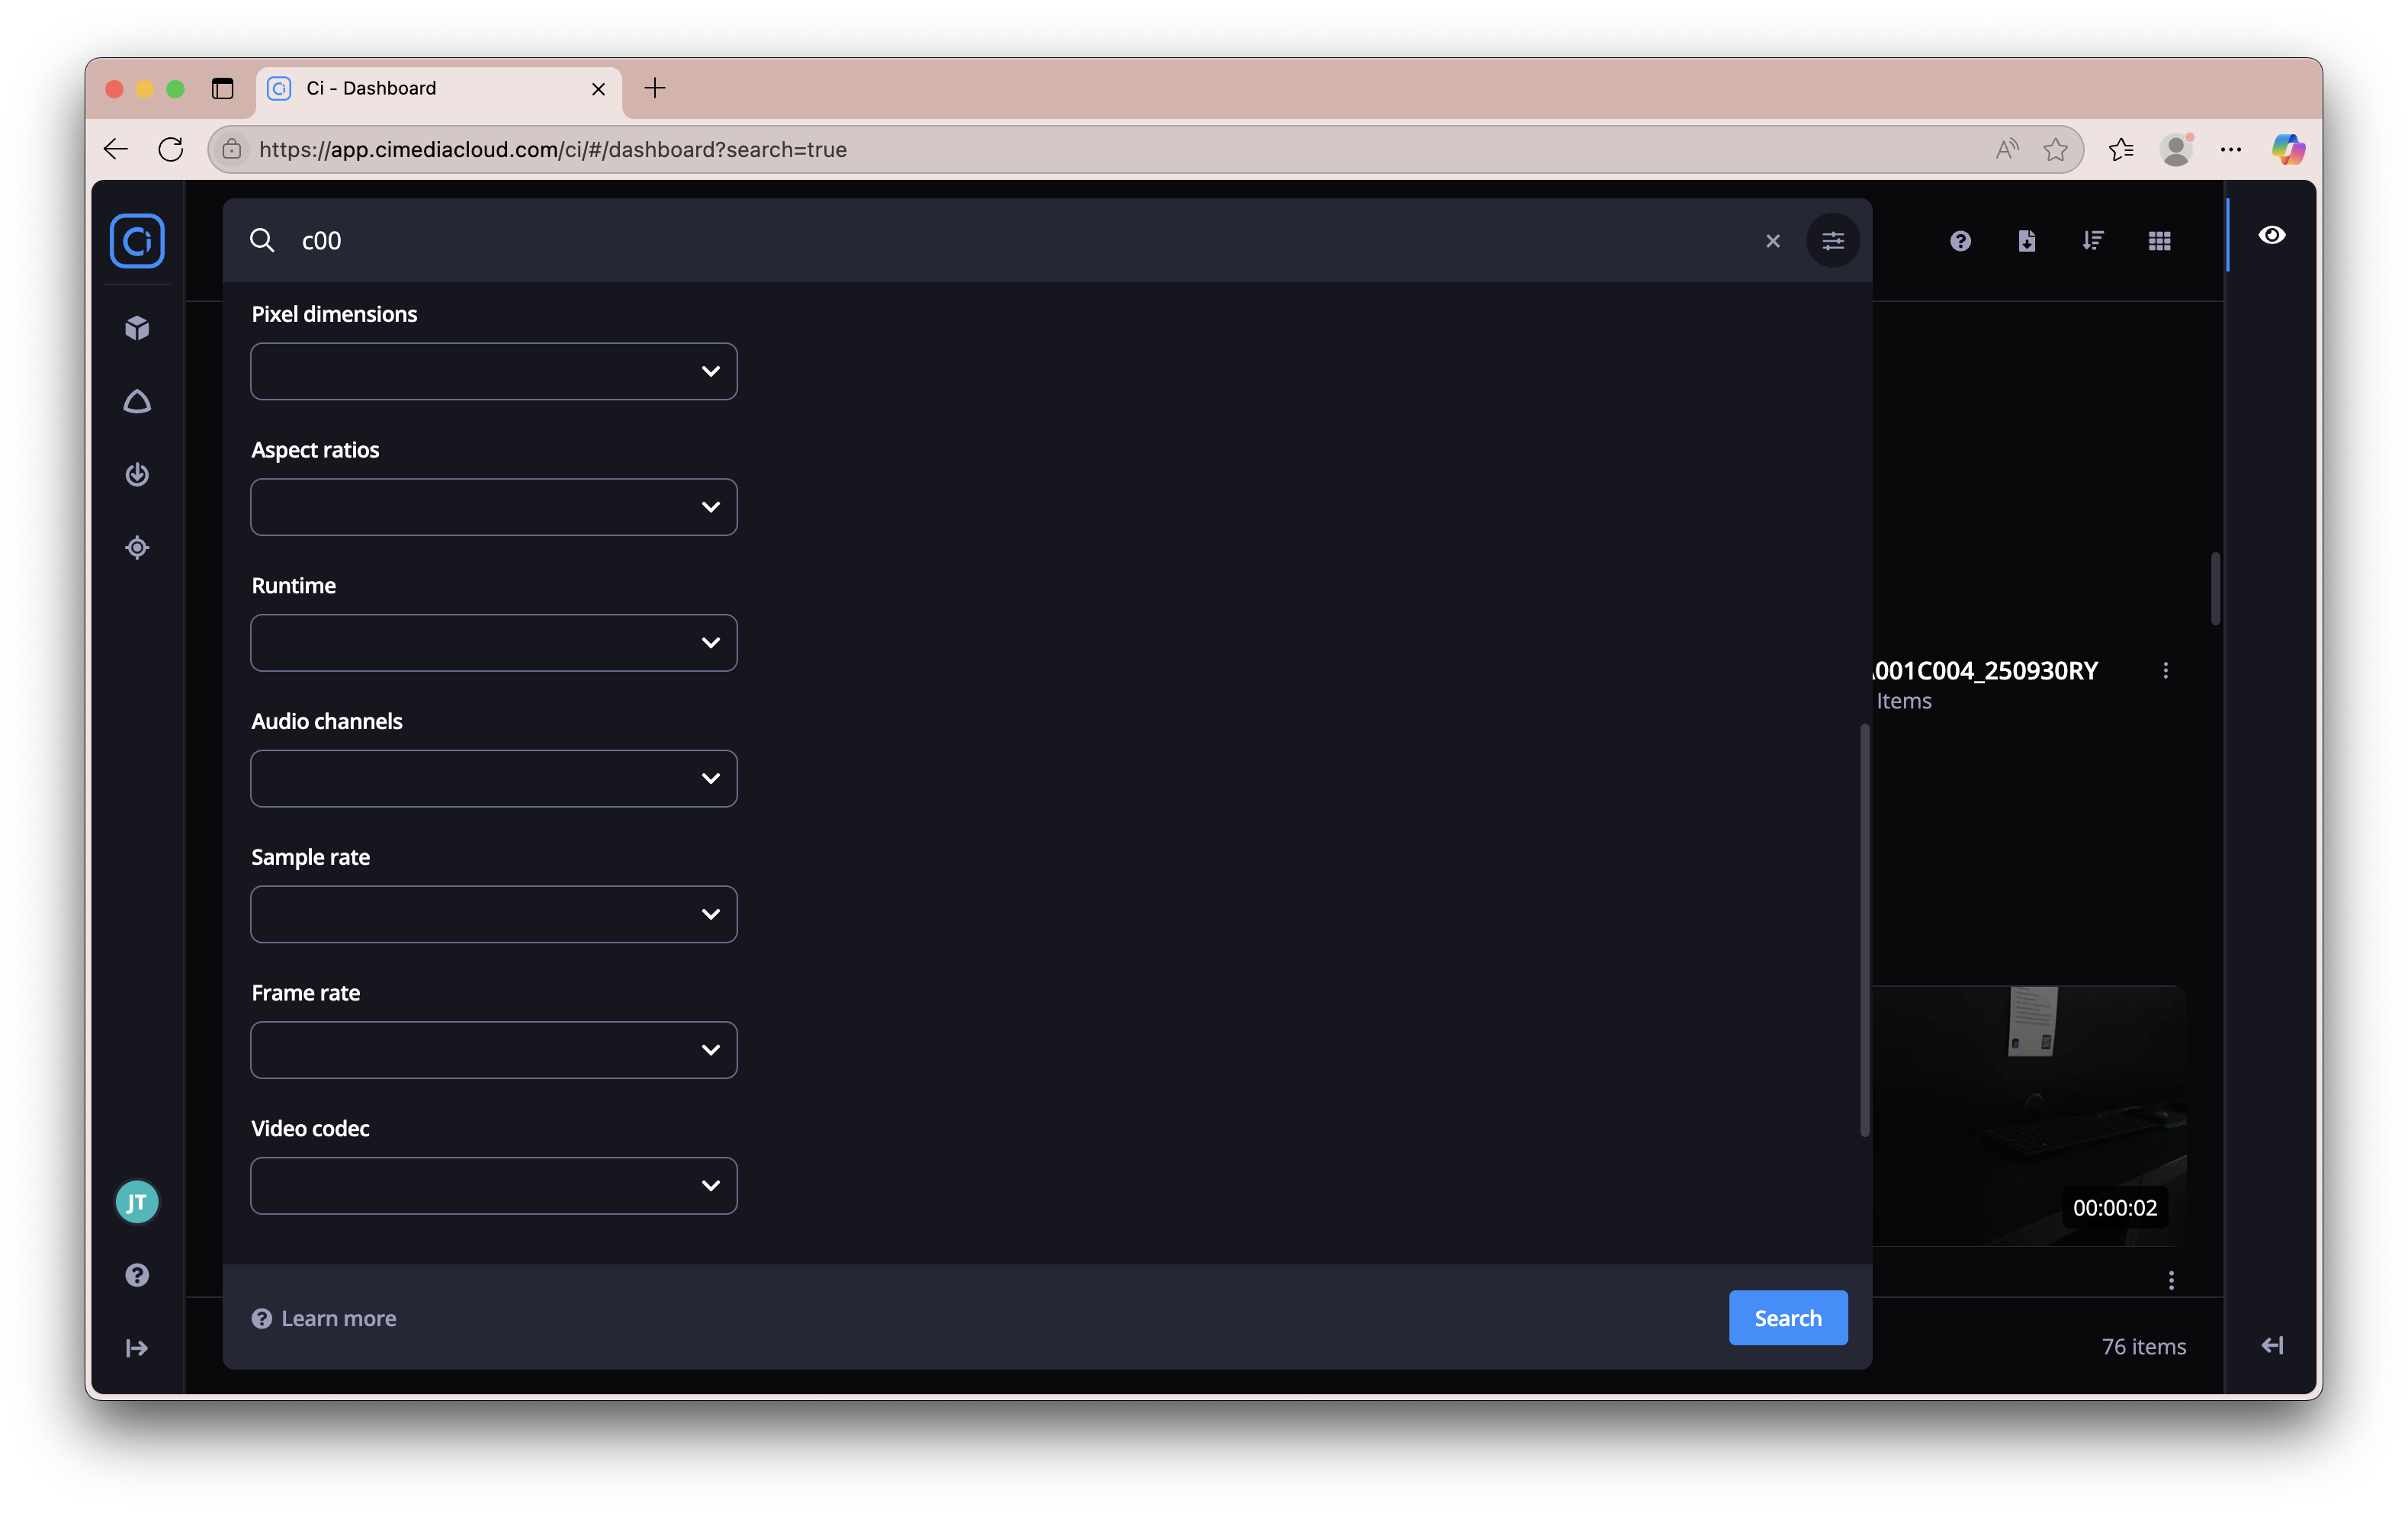Close the Ci - Dashboard tab

(598, 89)
